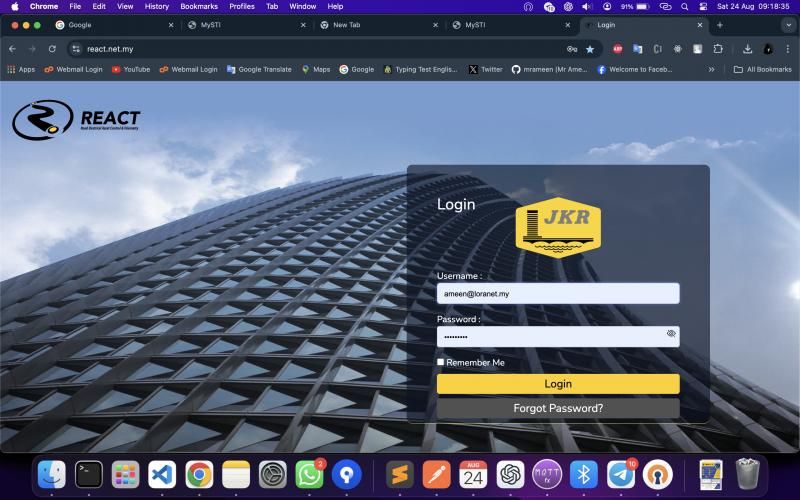
Task: Open the Extensions puzzle icon
Action: tap(718, 49)
